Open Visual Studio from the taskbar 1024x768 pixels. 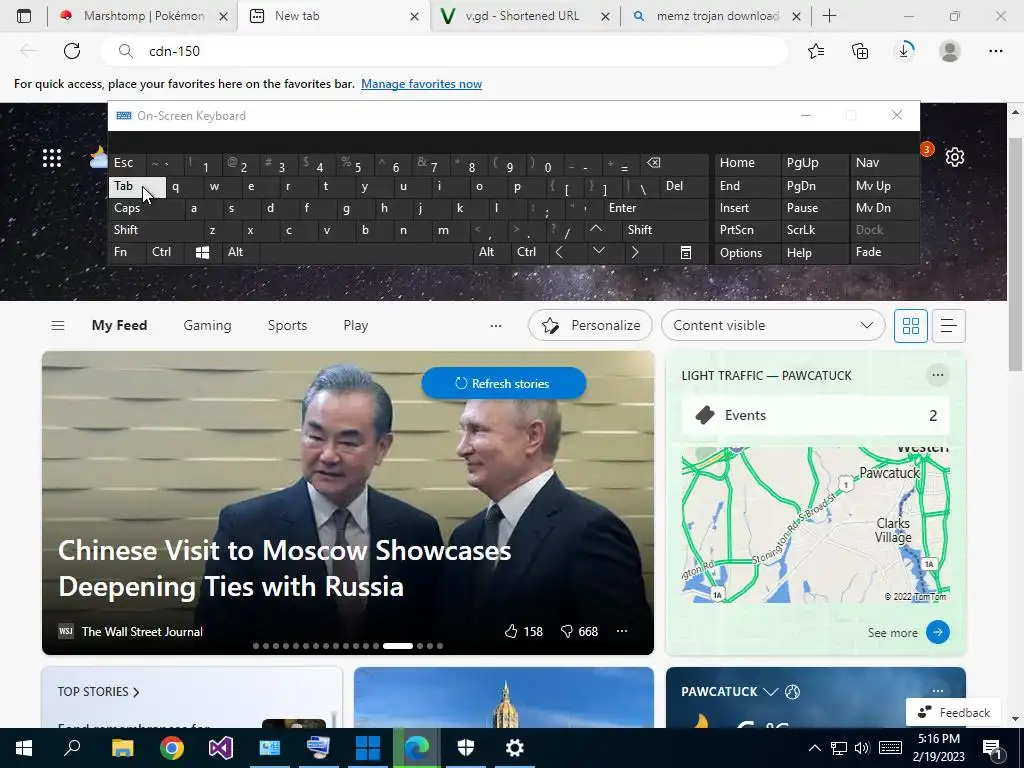221,748
